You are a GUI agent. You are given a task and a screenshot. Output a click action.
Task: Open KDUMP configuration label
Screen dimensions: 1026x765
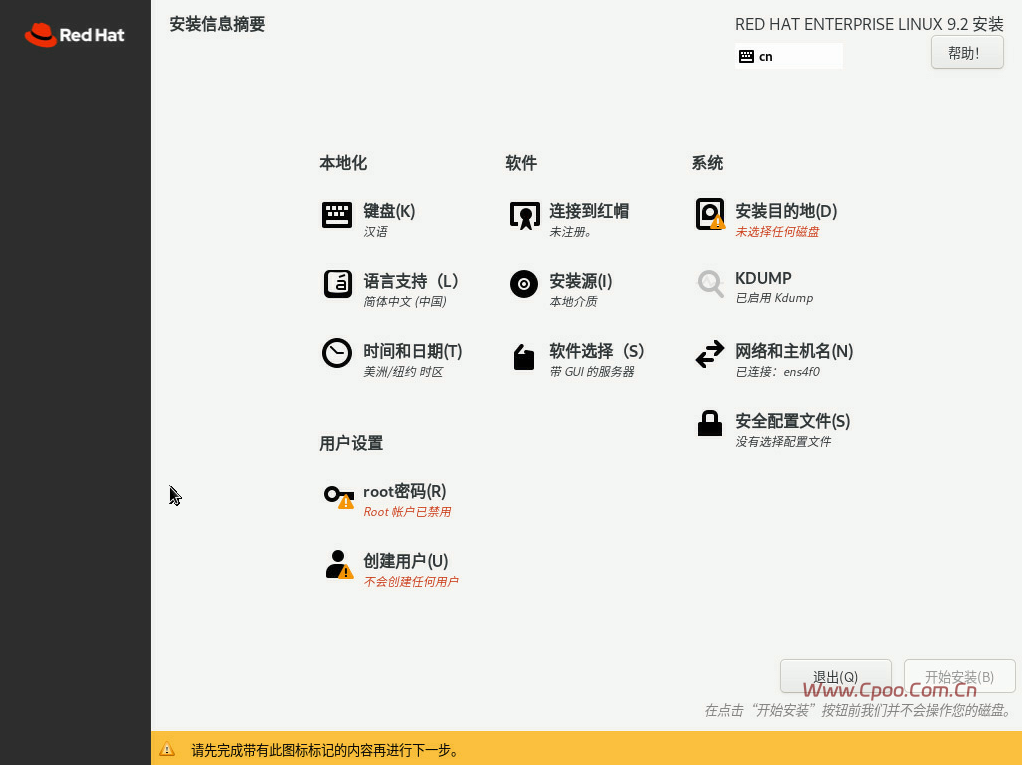(764, 278)
